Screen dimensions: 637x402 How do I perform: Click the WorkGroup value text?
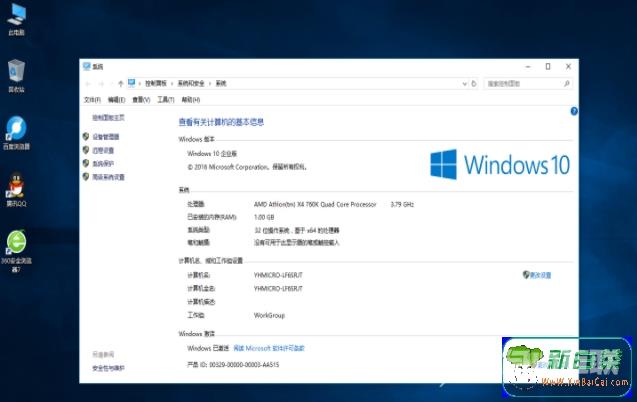tap(269, 315)
